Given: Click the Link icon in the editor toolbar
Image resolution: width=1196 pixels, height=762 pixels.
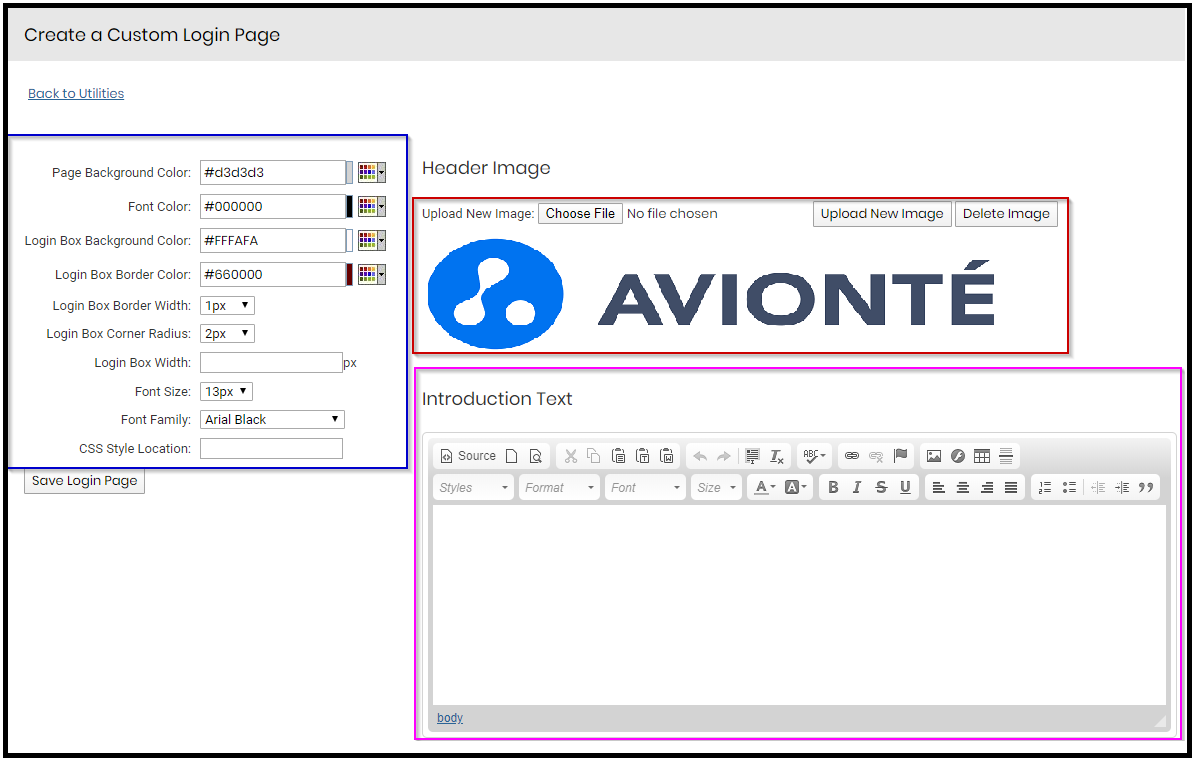Looking at the screenshot, I should [x=852, y=456].
